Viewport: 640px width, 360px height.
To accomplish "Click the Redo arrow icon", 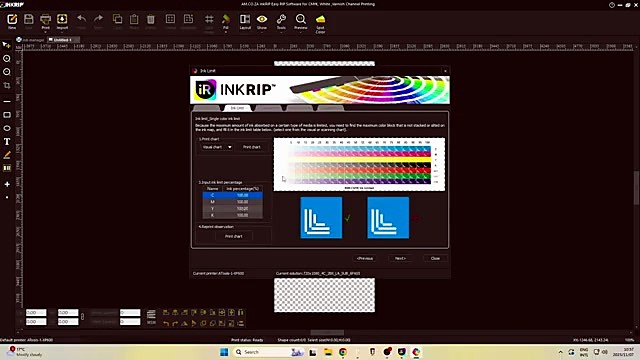I will tap(98, 19).
